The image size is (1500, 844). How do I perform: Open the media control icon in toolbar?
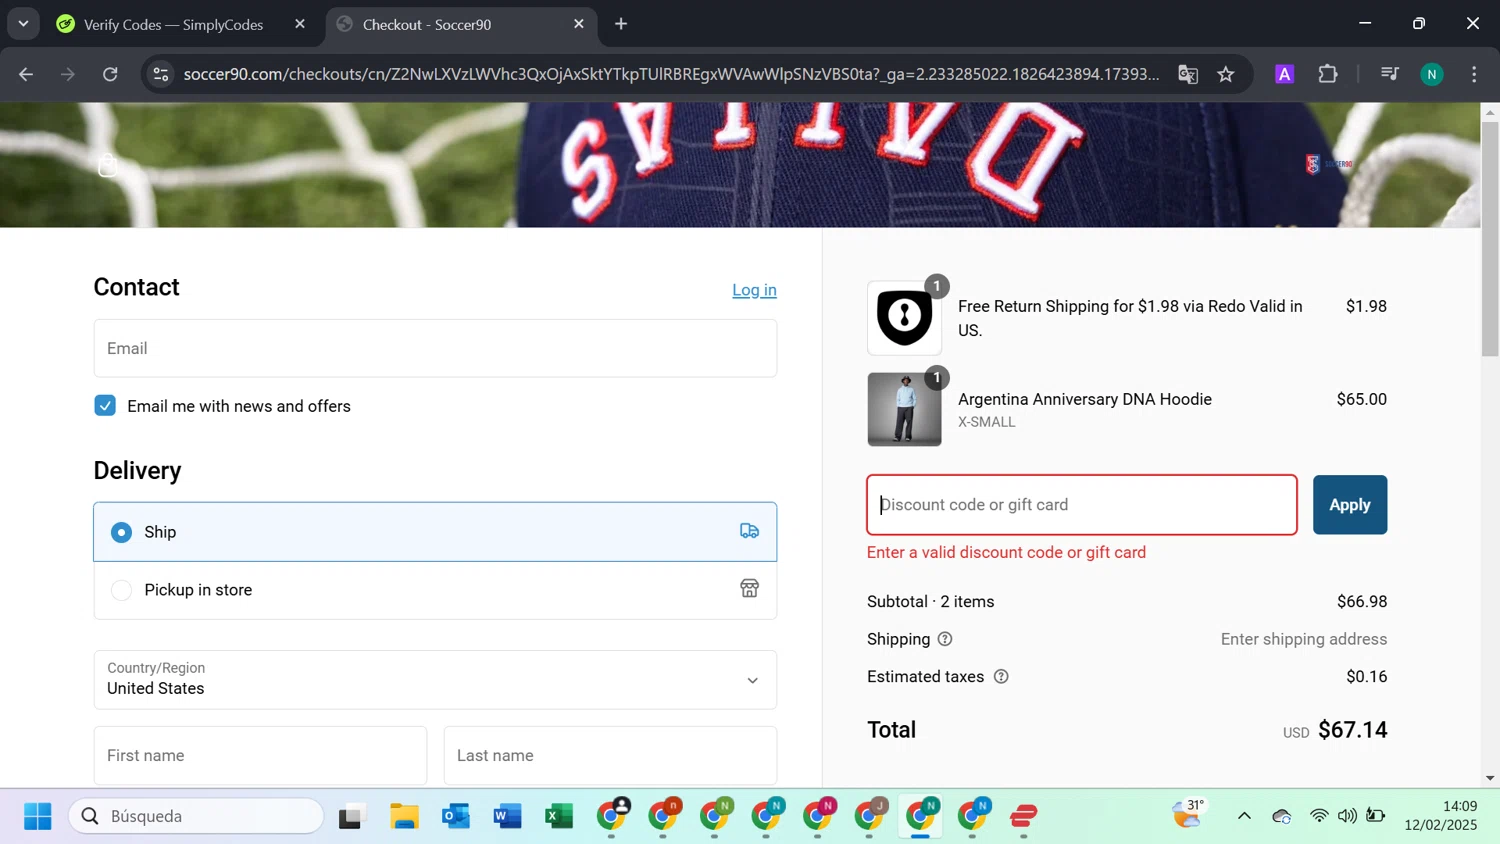pyautogui.click(x=1390, y=74)
